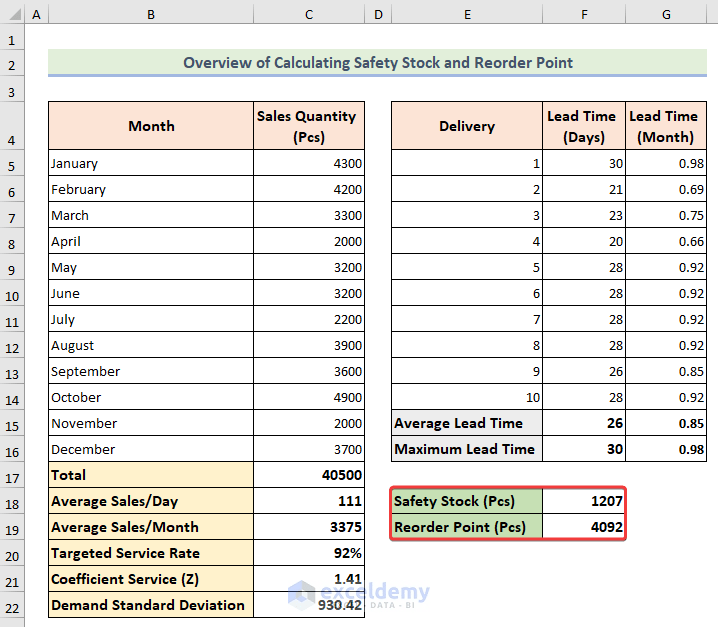Click the 92% service rate cell
Screen dimensions: 718x627
[x=309, y=553]
